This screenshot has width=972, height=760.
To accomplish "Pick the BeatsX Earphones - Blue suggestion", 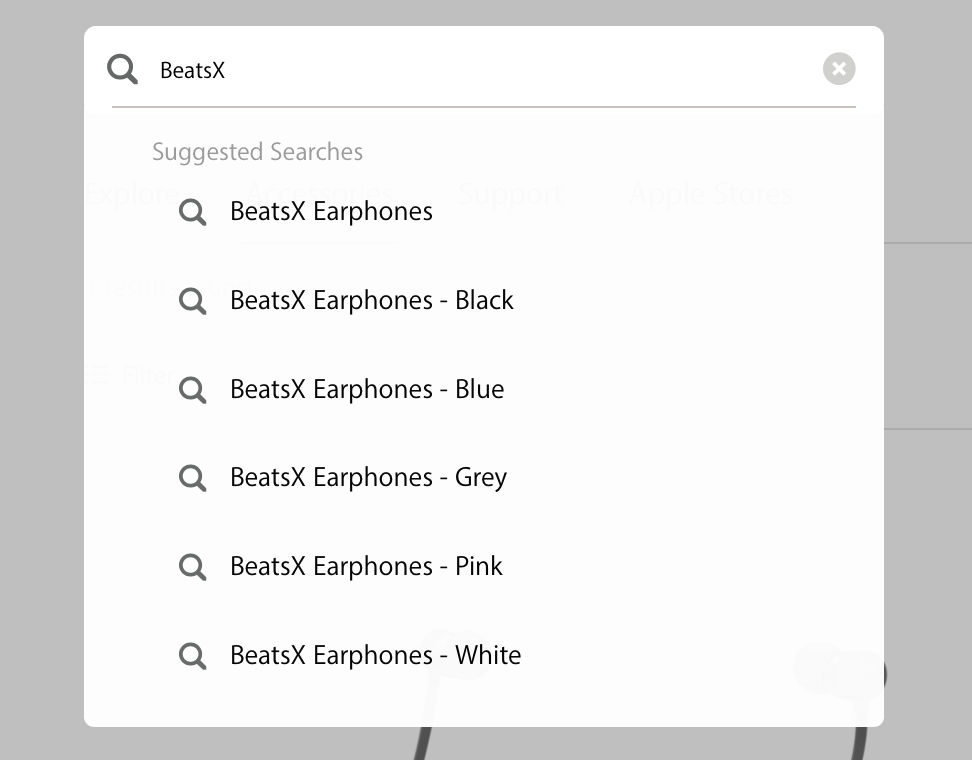I will coord(367,389).
